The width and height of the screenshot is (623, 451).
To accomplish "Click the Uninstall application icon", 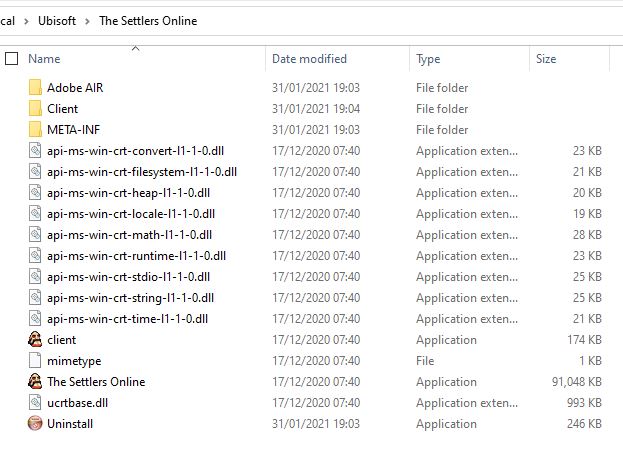I will (36, 424).
